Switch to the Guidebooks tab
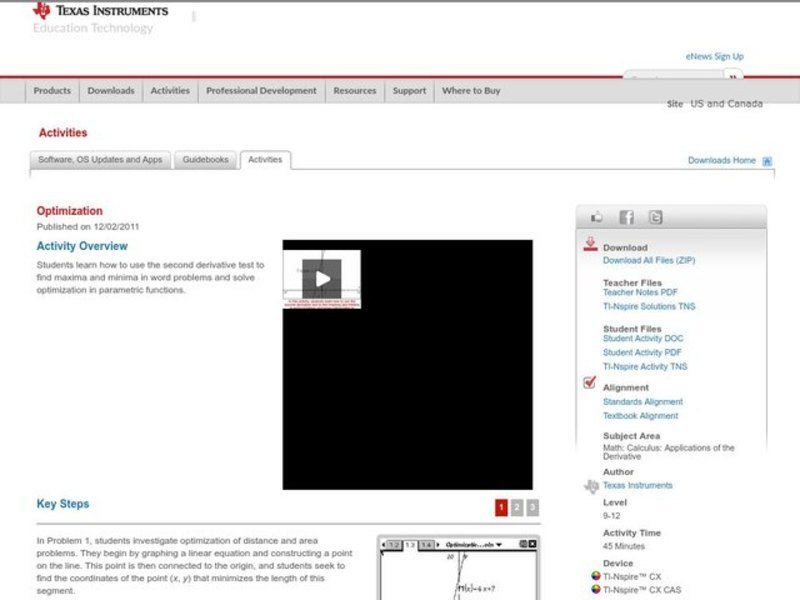 coord(205,160)
